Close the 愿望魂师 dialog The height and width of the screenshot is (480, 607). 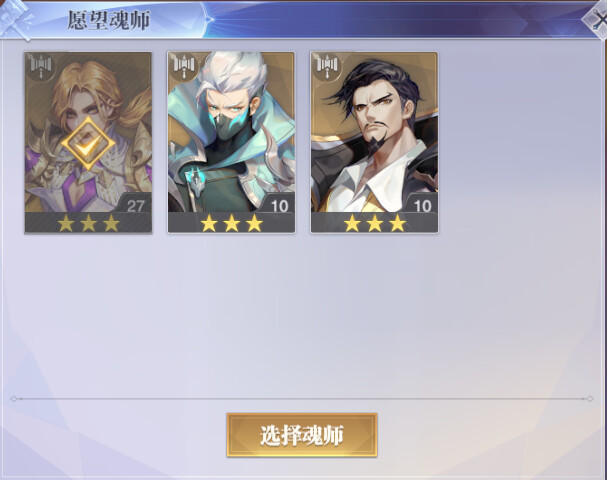click(598, 20)
